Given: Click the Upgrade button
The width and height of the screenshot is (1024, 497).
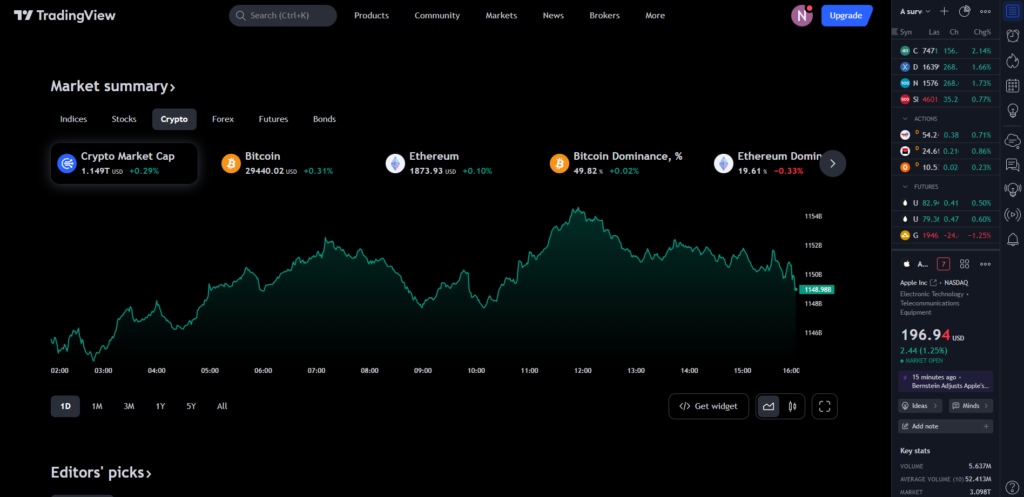Looking at the screenshot, I should (846, 16).
